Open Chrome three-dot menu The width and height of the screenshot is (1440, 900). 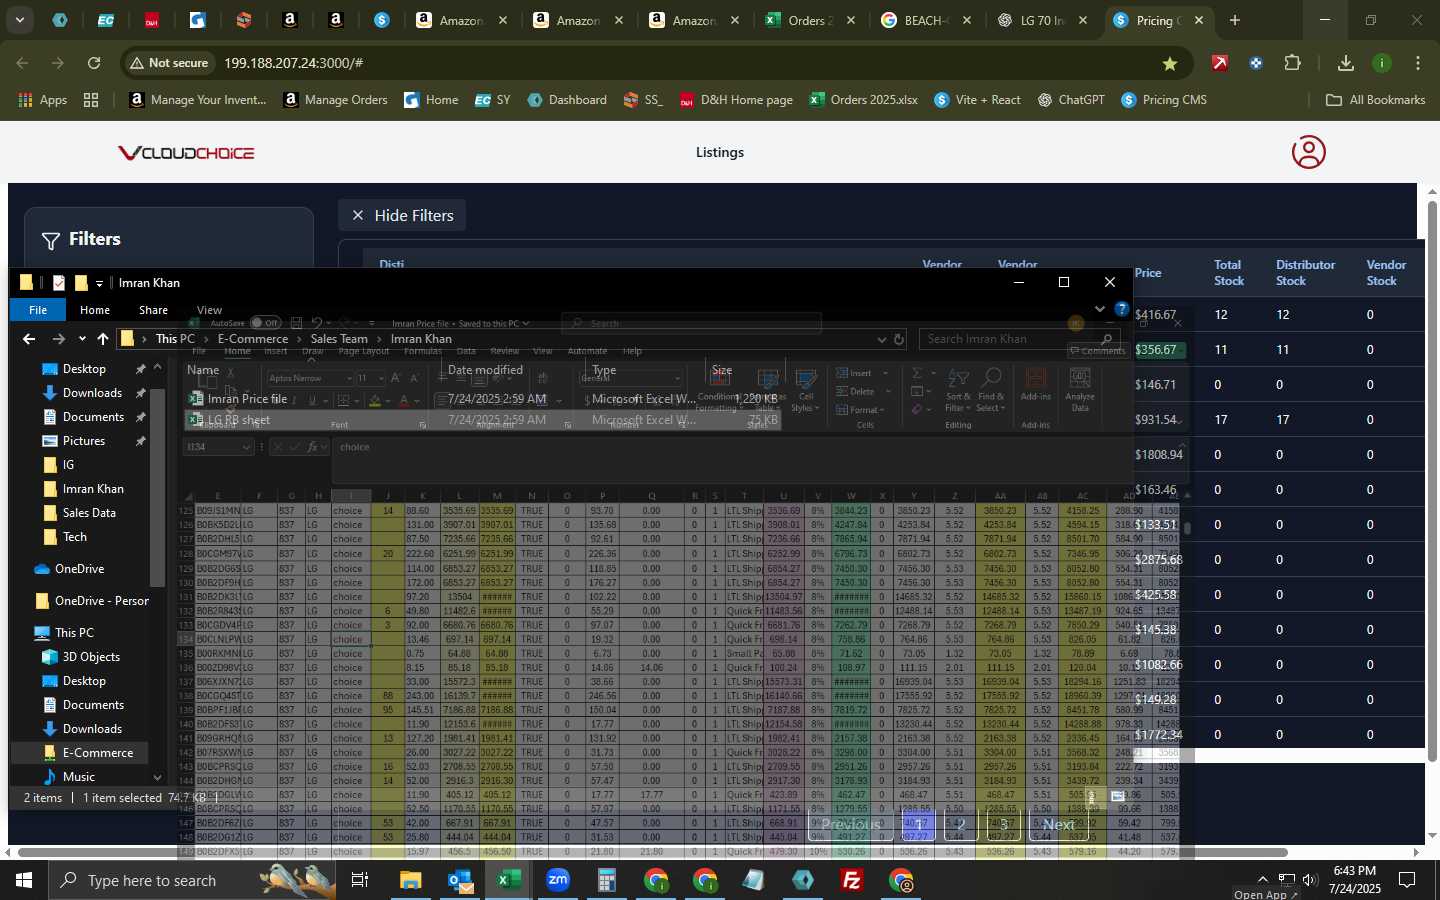click(x=1418, y=63)
